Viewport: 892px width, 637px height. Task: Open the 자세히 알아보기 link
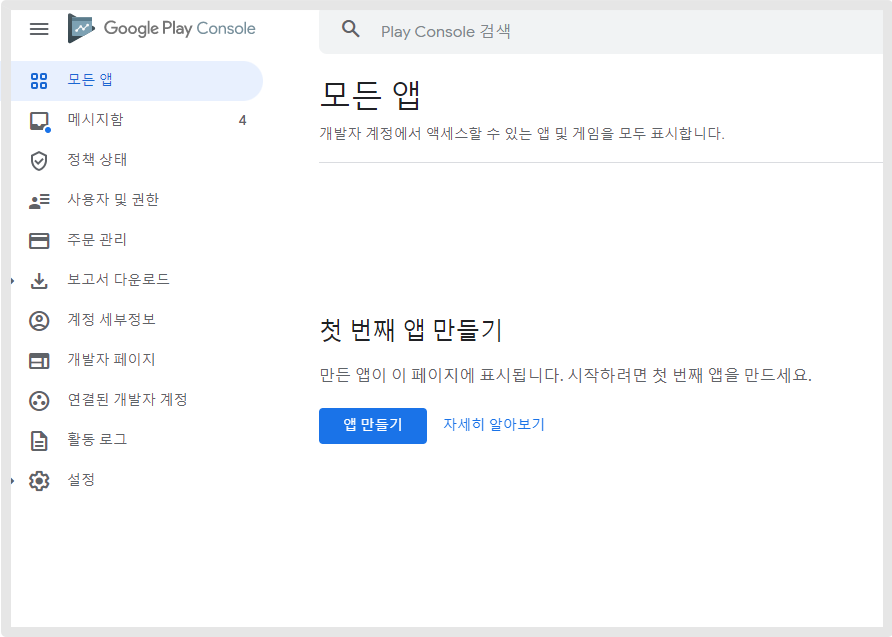point(494,425)
